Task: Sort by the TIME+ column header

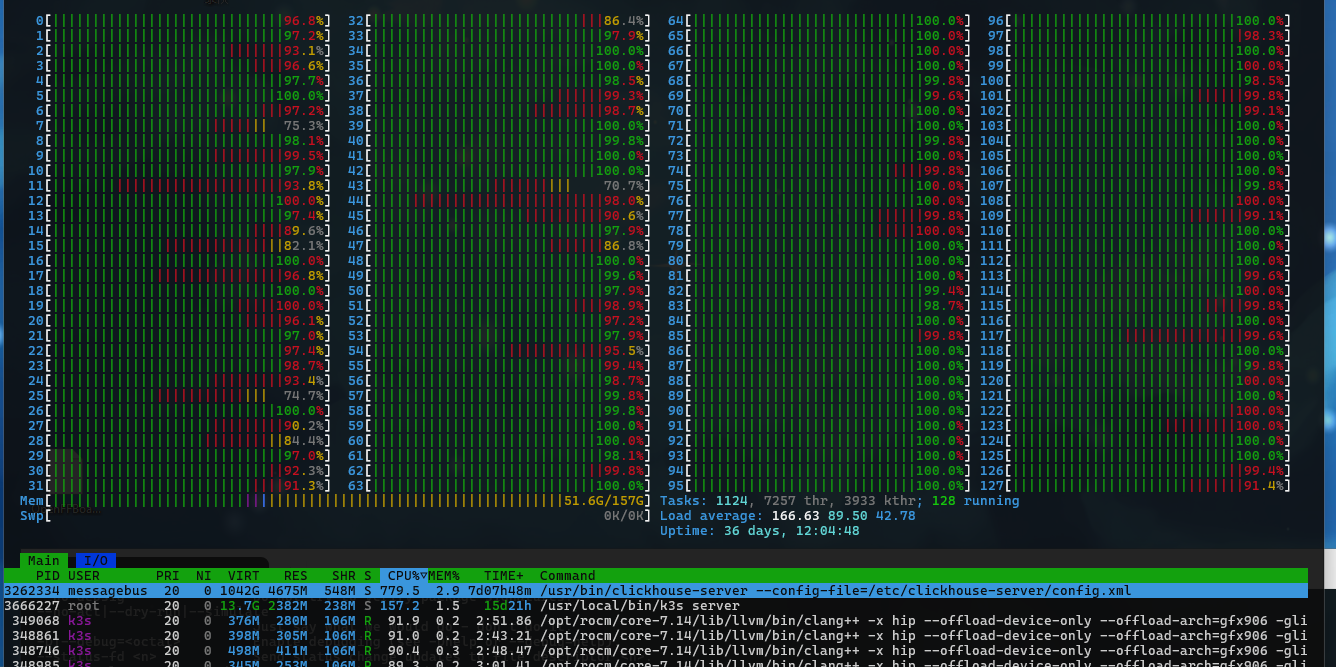Action: coord(504,576)
